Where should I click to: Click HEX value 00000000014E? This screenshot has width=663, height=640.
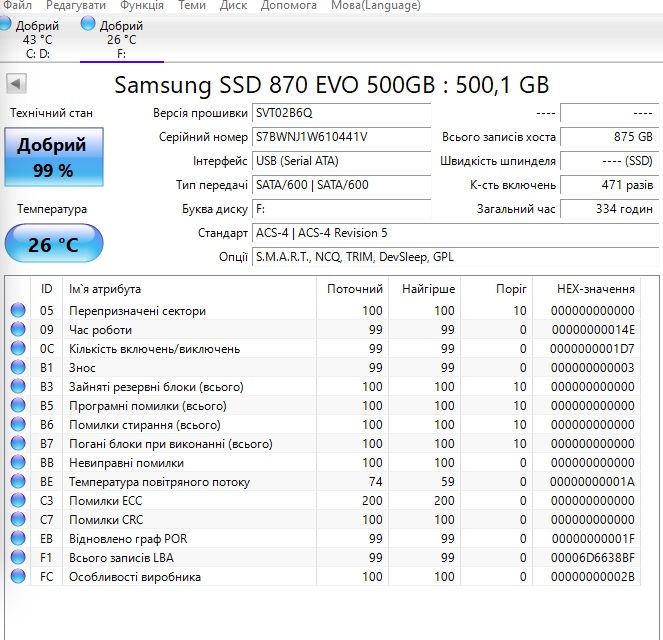click(593, 329)
